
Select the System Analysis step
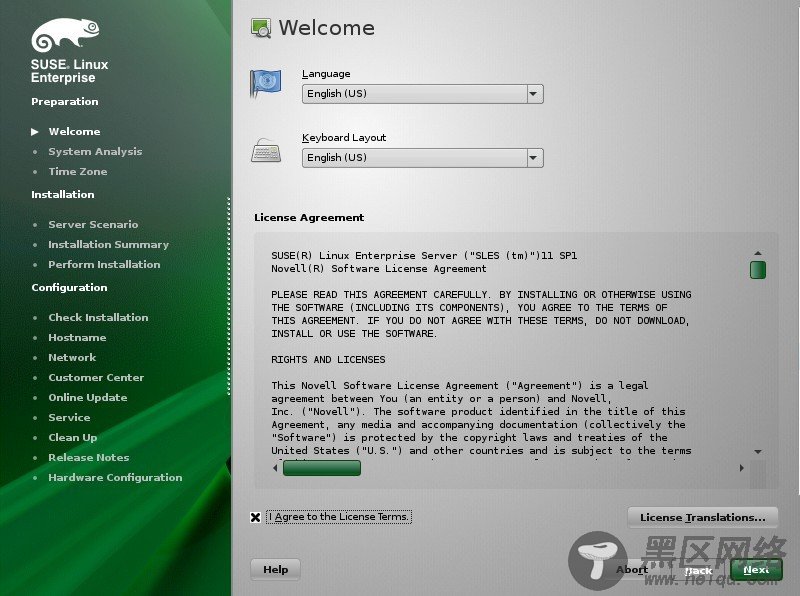point(95,152)
